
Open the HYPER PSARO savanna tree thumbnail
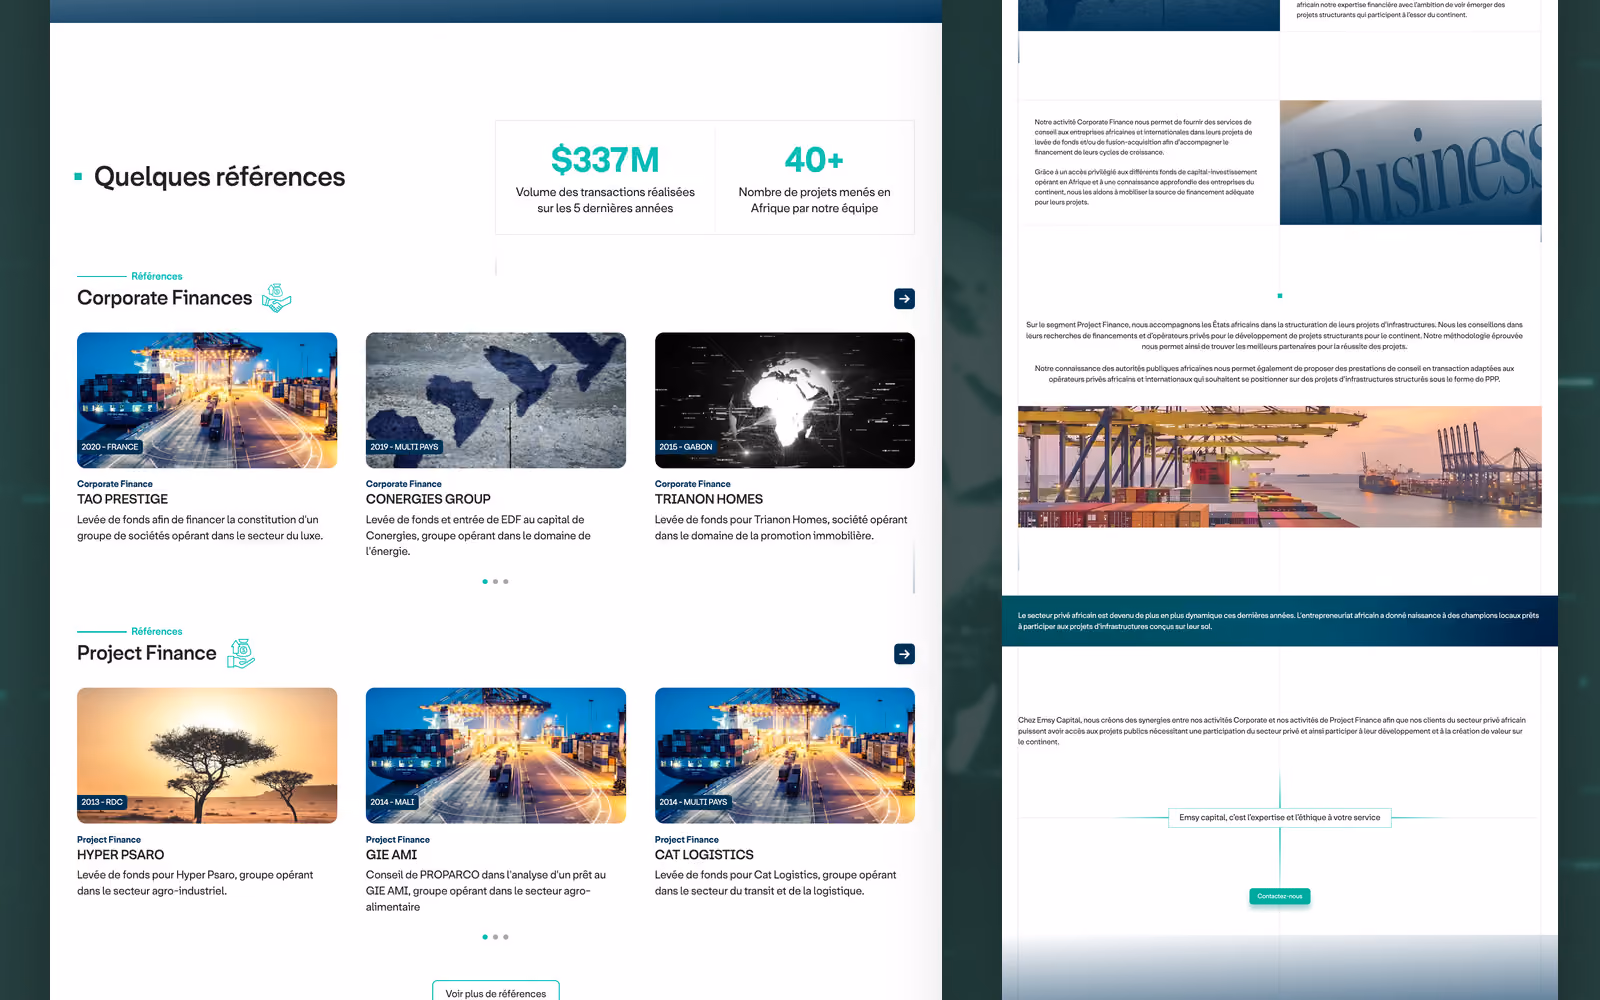coord(207,755)
